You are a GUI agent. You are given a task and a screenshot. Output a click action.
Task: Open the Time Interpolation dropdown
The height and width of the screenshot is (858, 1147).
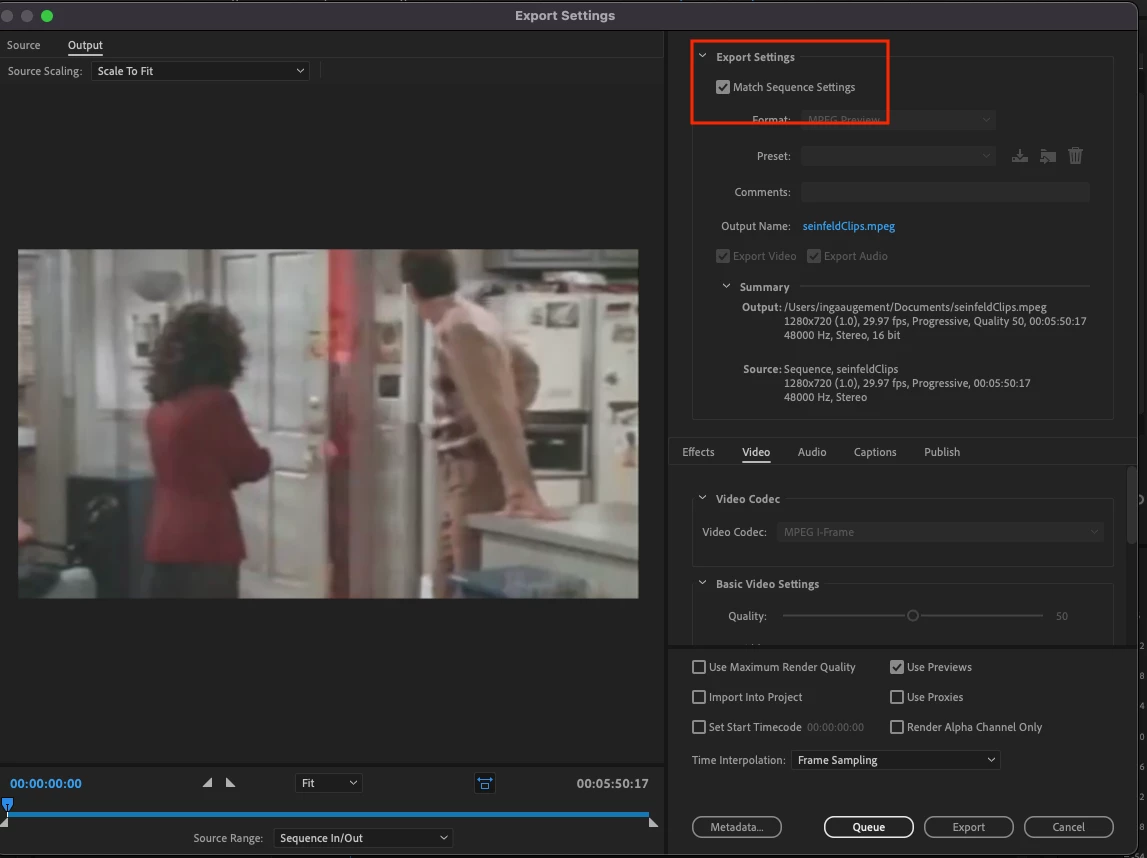point(895,760)
